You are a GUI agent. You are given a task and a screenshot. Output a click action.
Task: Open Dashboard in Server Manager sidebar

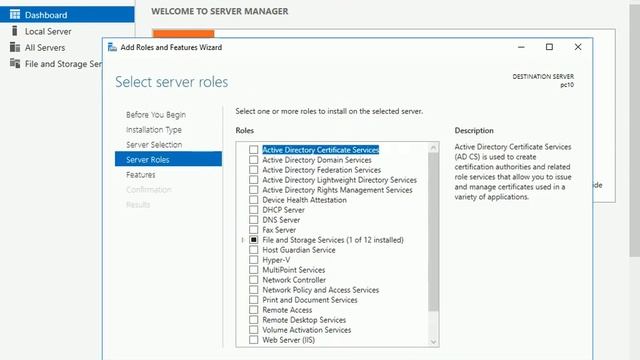pyautogui.click(x=67, y=15)
